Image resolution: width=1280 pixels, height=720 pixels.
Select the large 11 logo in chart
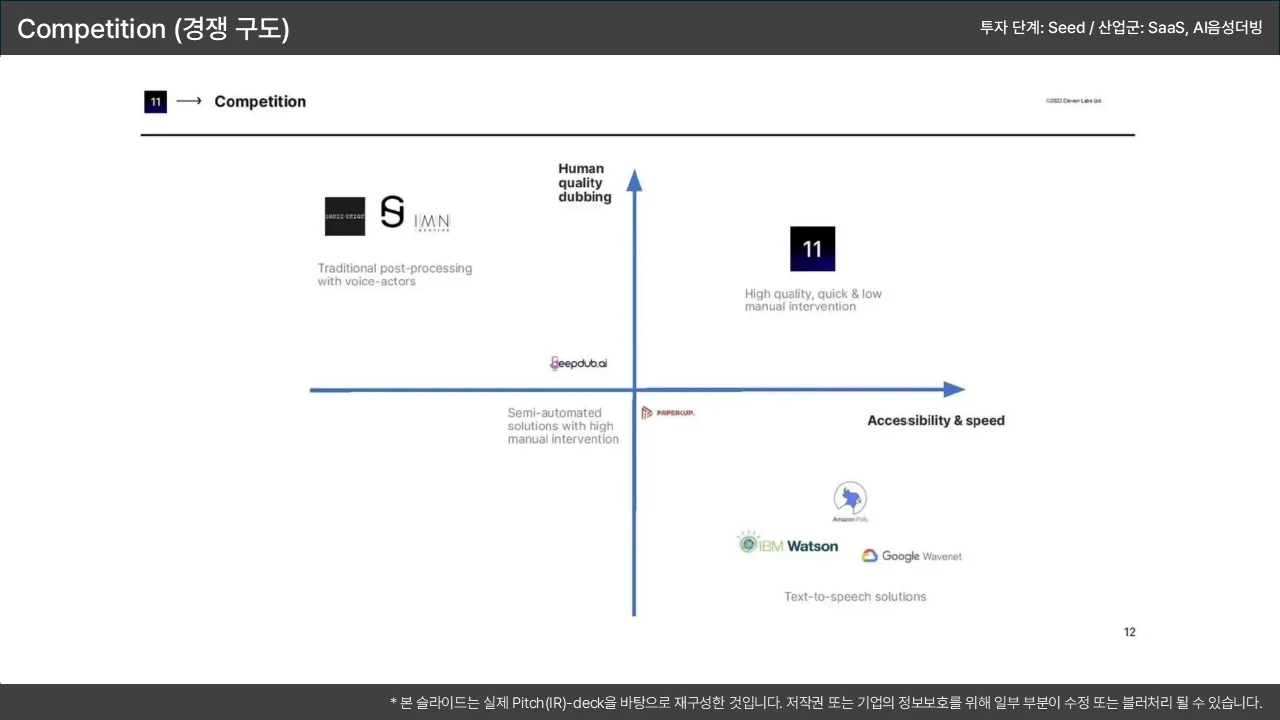(x=812, y=249)
